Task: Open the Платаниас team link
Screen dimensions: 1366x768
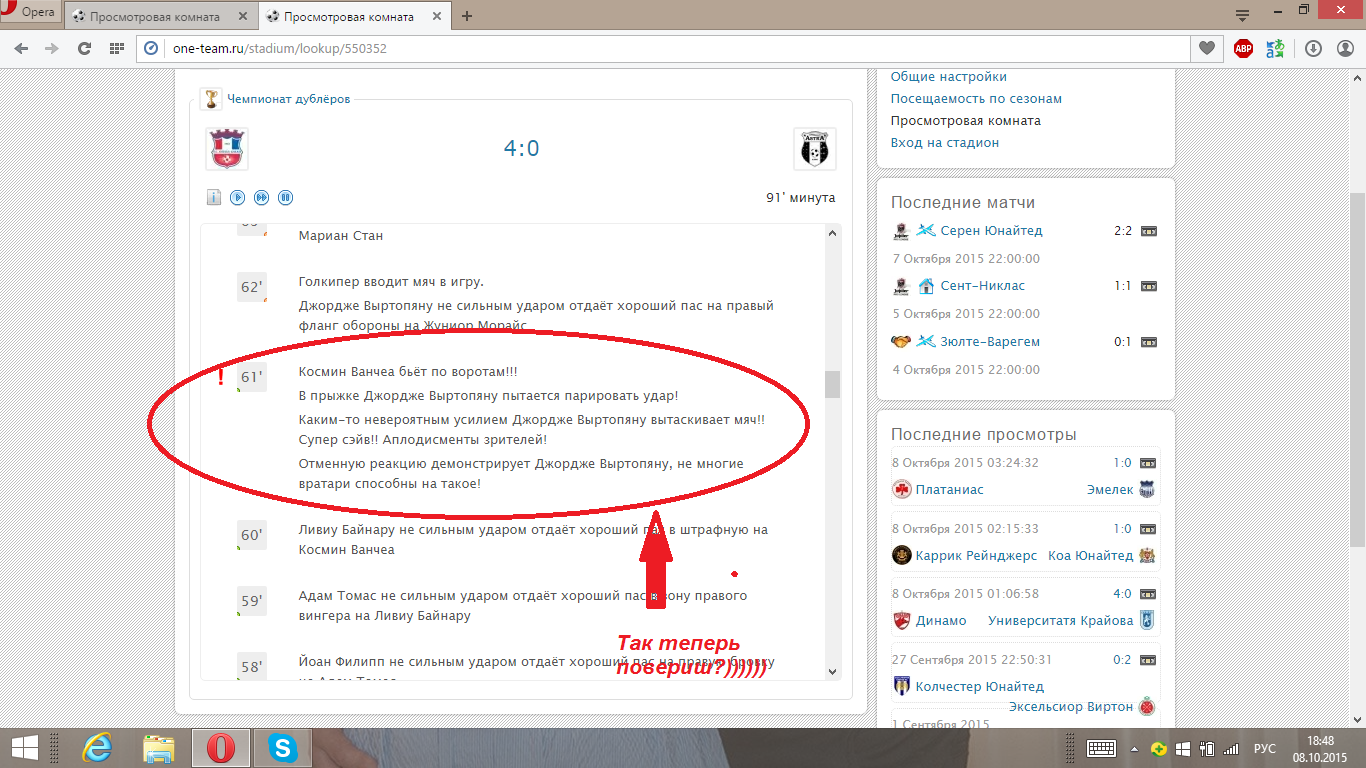Action: [950, 490]
